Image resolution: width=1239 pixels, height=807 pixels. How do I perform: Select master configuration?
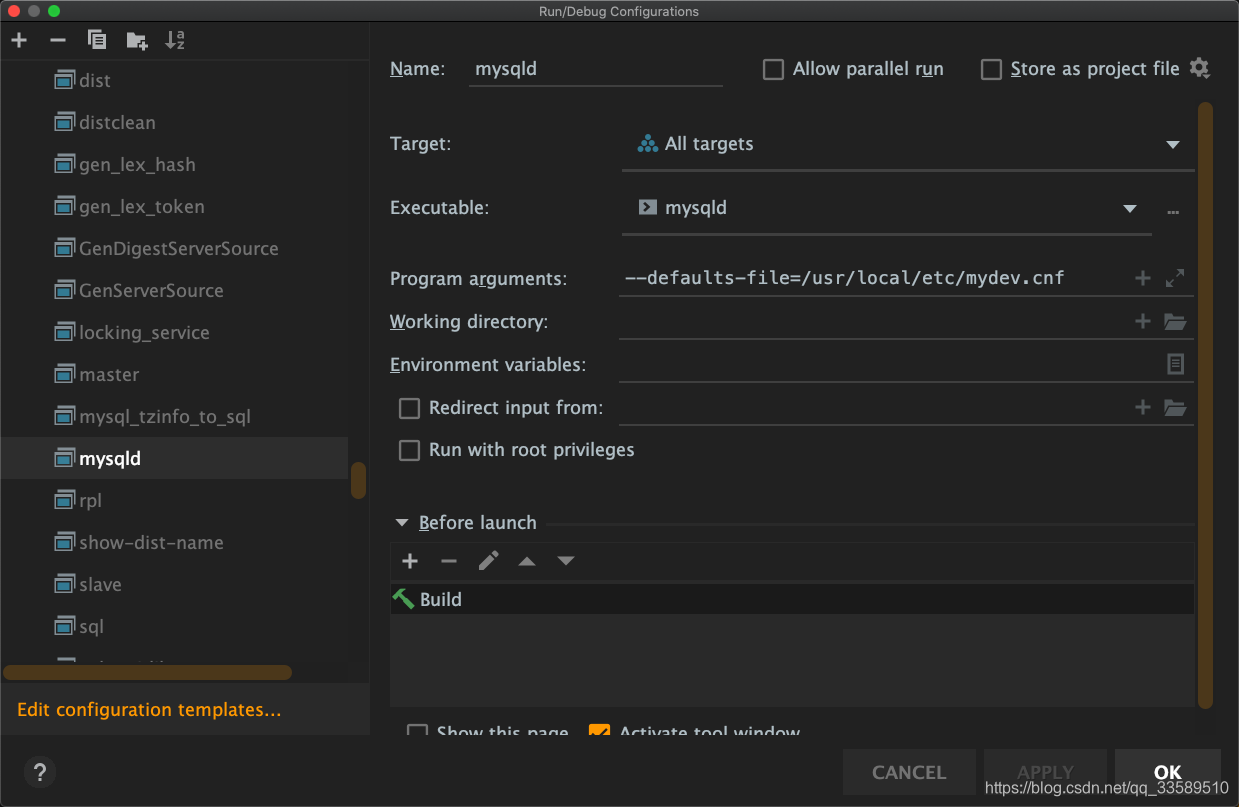point(109,374)
